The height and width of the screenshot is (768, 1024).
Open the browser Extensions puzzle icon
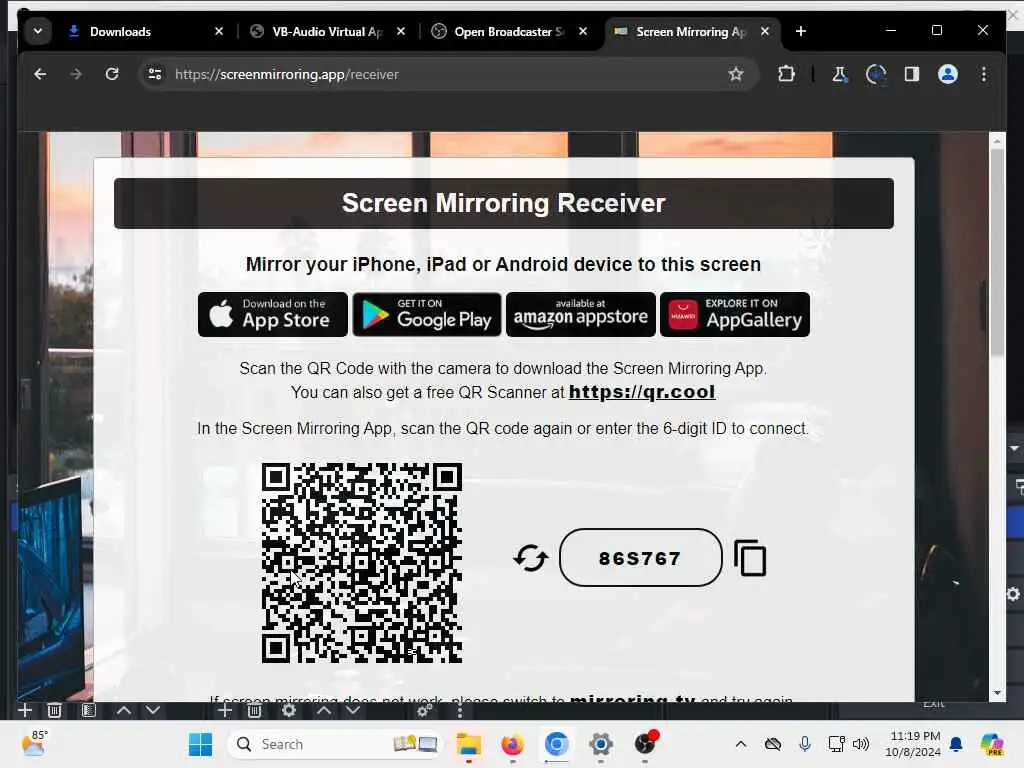click(786, 74)
